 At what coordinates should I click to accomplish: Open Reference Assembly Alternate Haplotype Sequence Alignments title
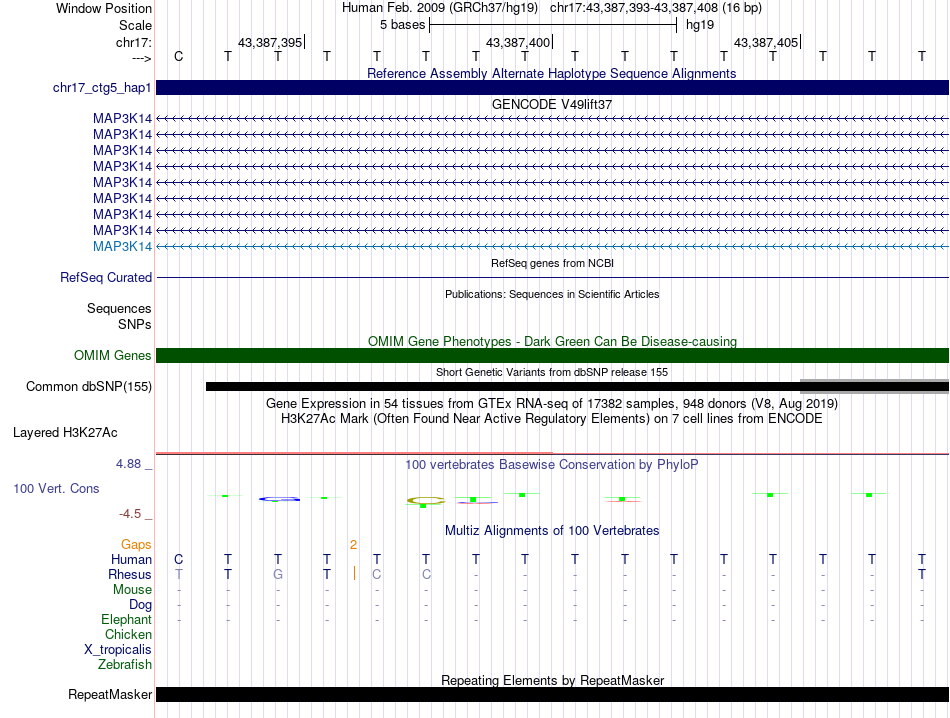coord(551,73)
